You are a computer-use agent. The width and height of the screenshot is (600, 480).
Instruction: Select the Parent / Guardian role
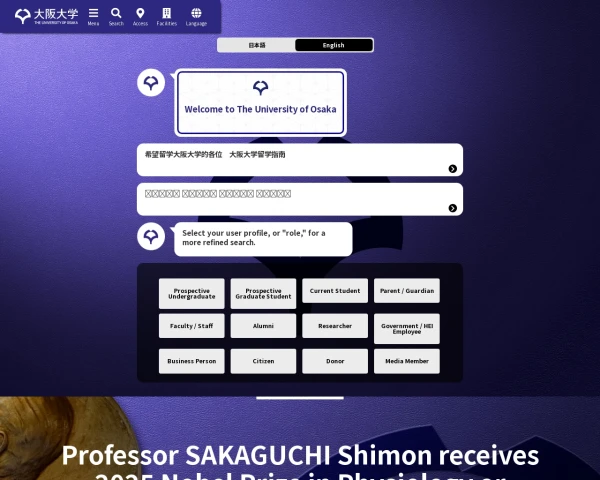point(407,291)
